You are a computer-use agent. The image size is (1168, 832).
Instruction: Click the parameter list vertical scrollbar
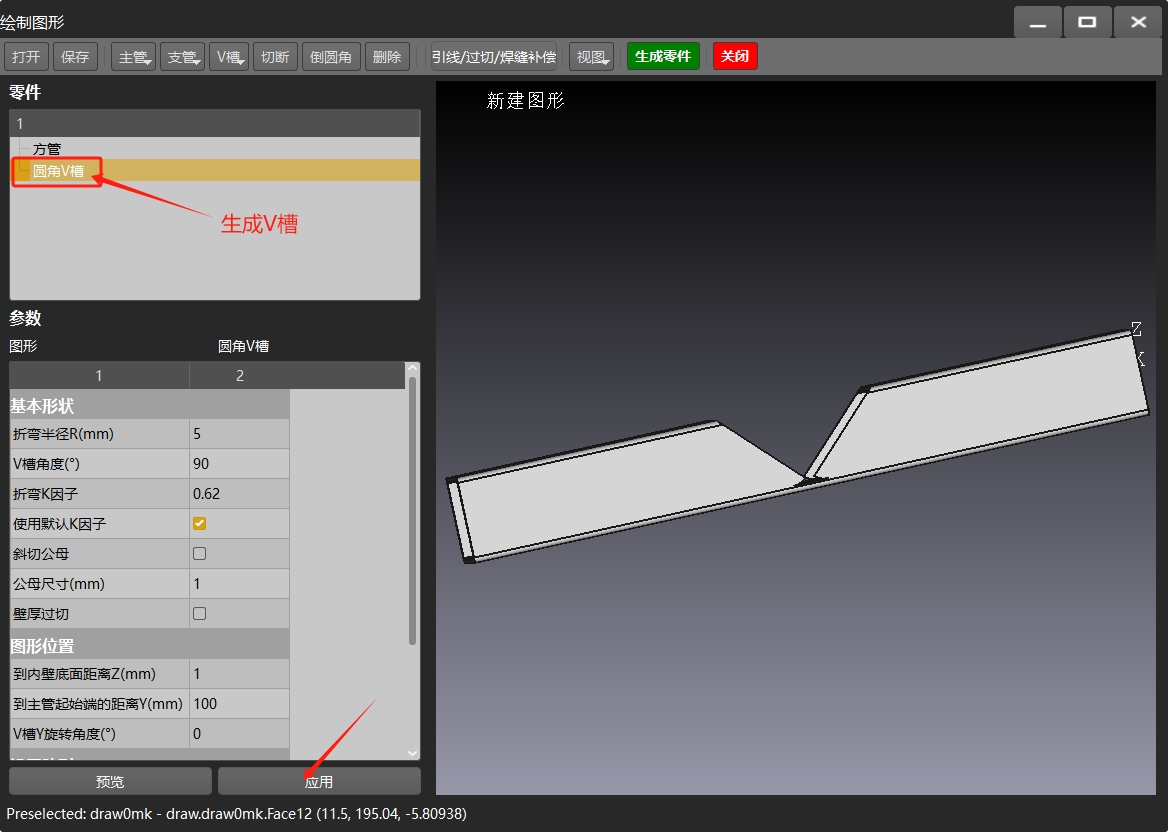pos(413,510)
